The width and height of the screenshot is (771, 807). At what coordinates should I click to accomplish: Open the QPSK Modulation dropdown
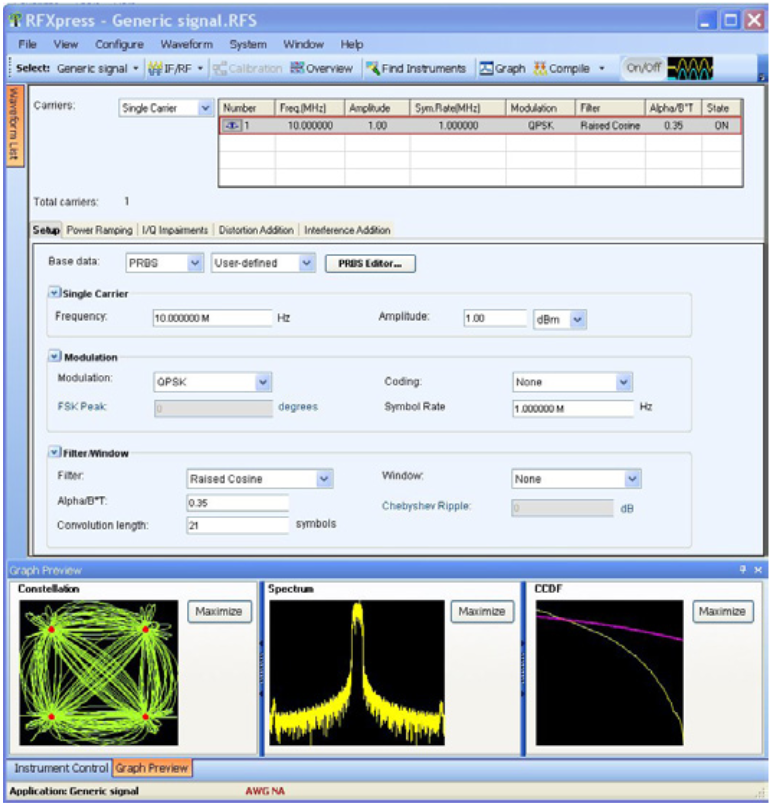263,382
